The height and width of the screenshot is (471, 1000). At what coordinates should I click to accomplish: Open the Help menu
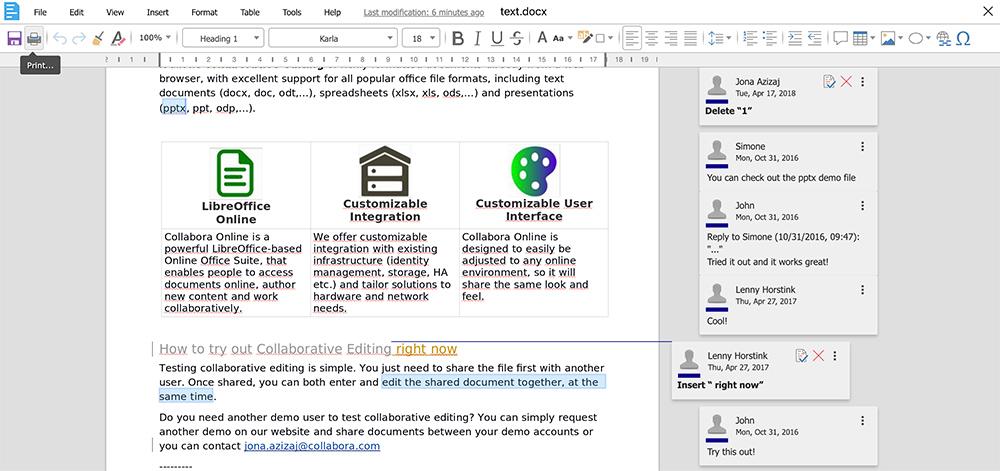(x=332, y=12)
